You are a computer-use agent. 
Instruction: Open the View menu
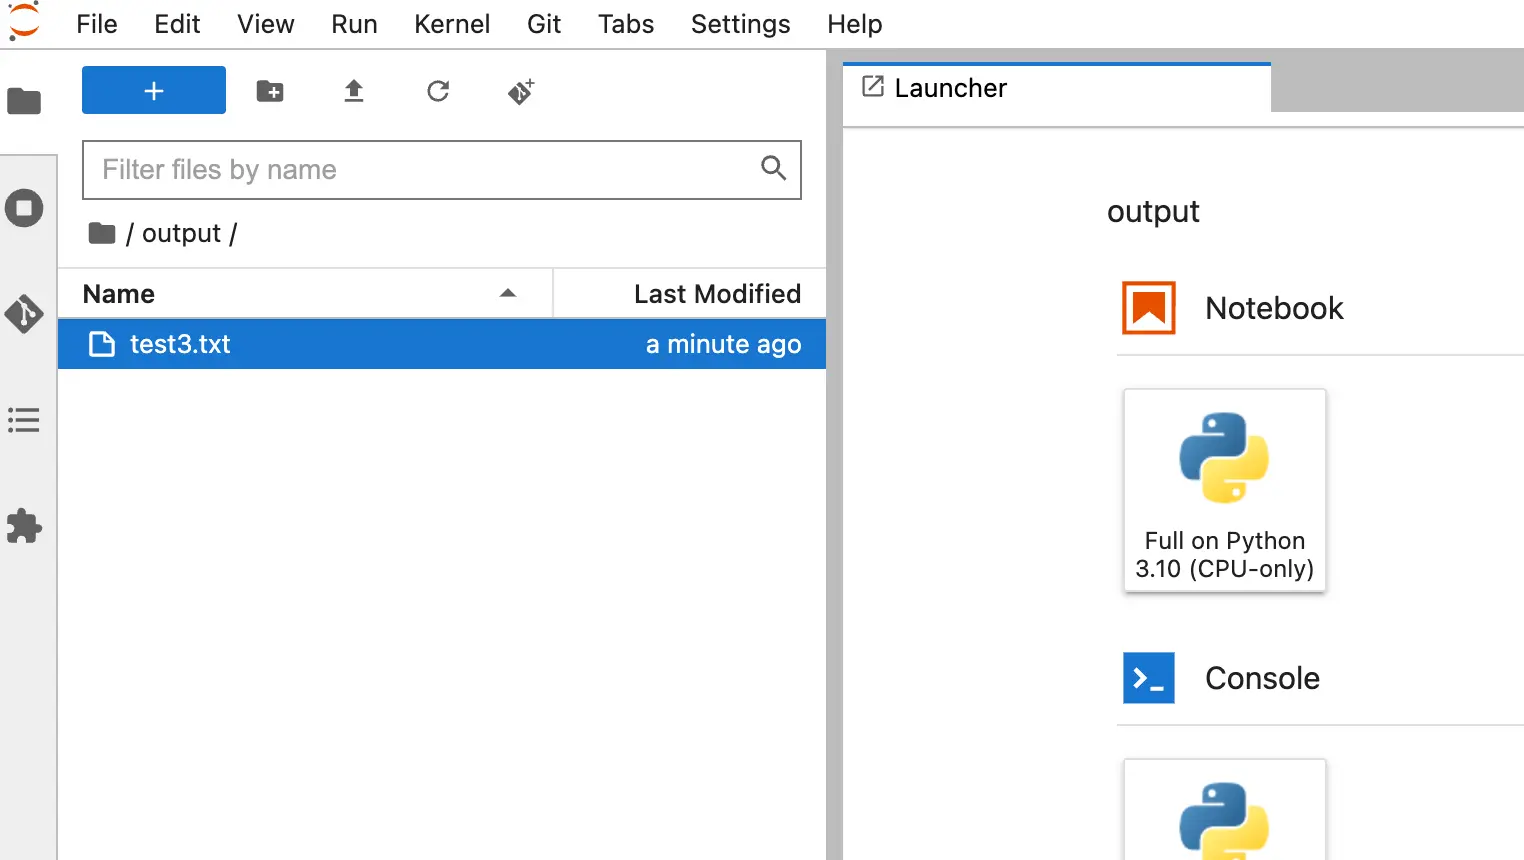click(266, 24)
